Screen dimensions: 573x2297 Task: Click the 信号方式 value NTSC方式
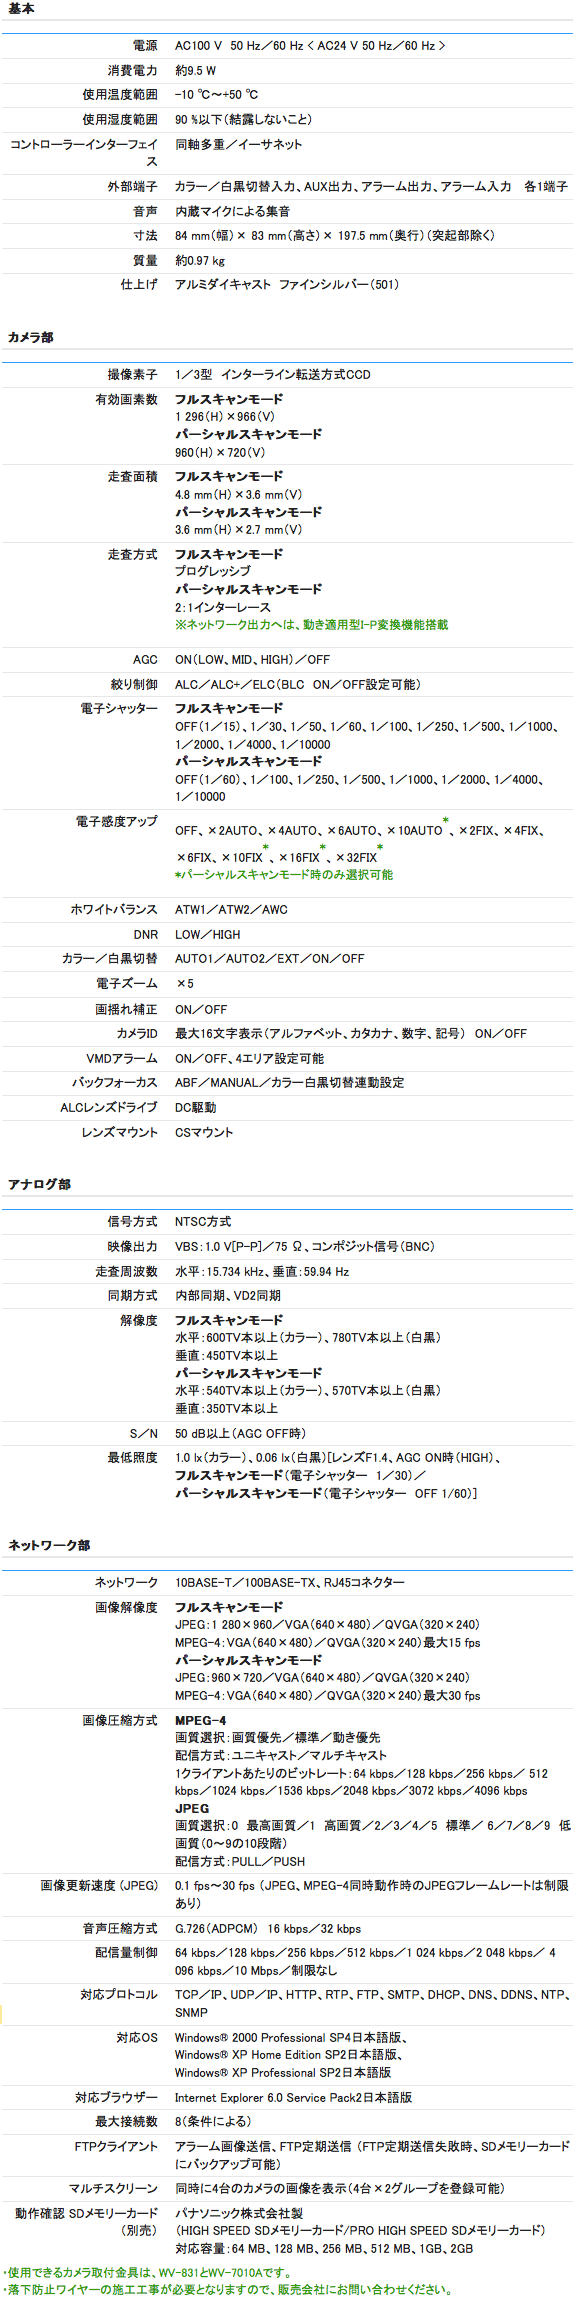(203, 1222)
